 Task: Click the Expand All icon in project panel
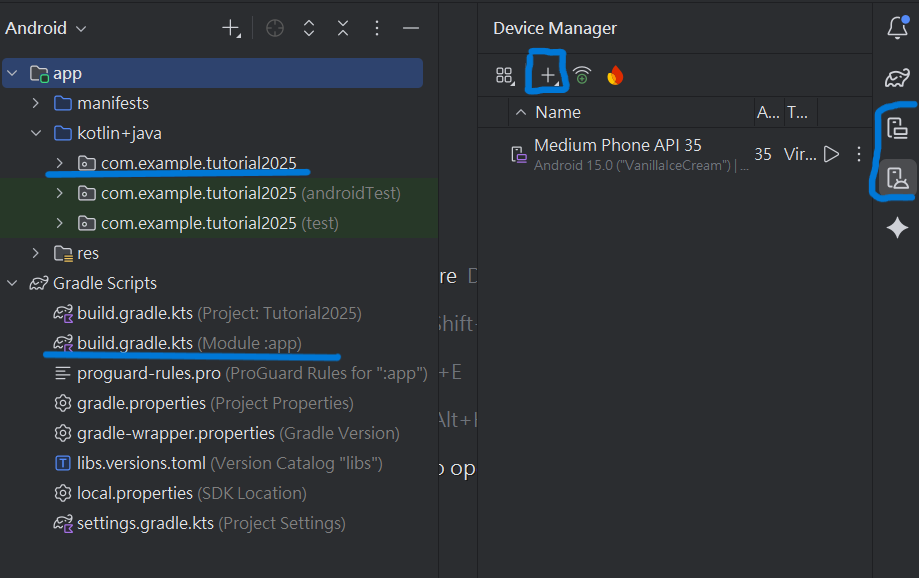click(309, 29)
